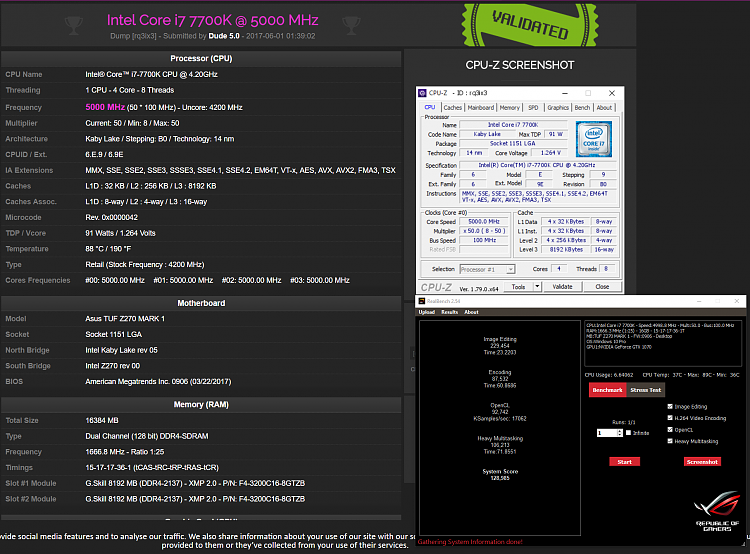Open the Dude 5.0 submitter link
The width and height of the screenshot is (750, 554).
[x=224, y=36]
